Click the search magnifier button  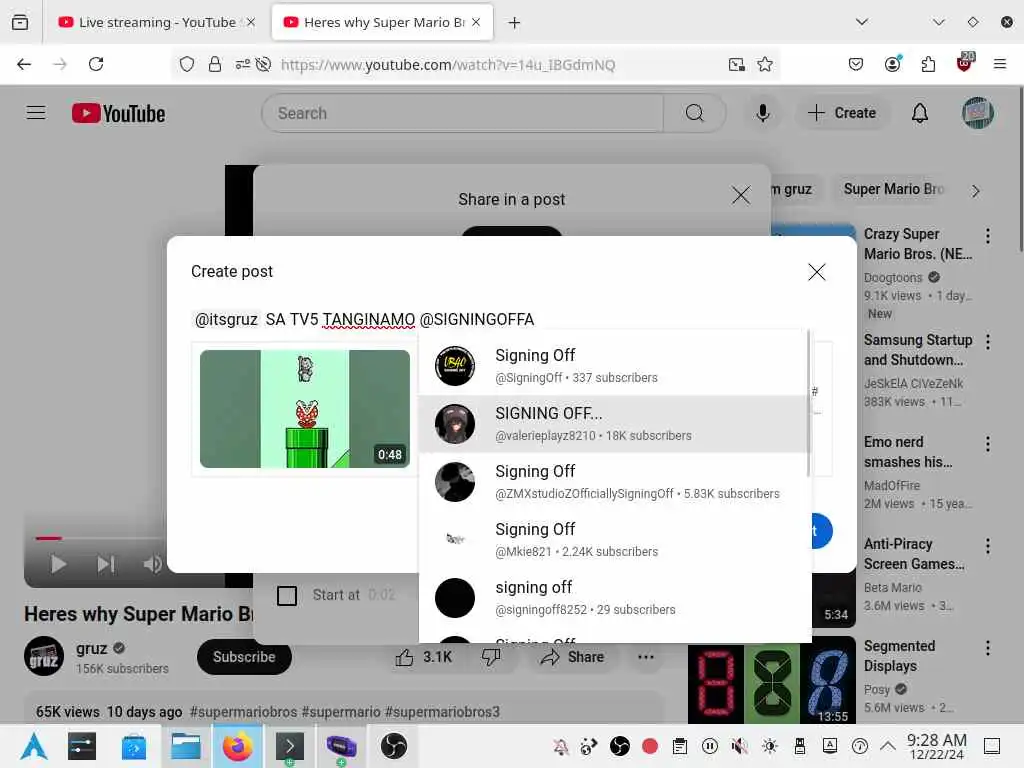pyautogui.click(x=694, y=113)
